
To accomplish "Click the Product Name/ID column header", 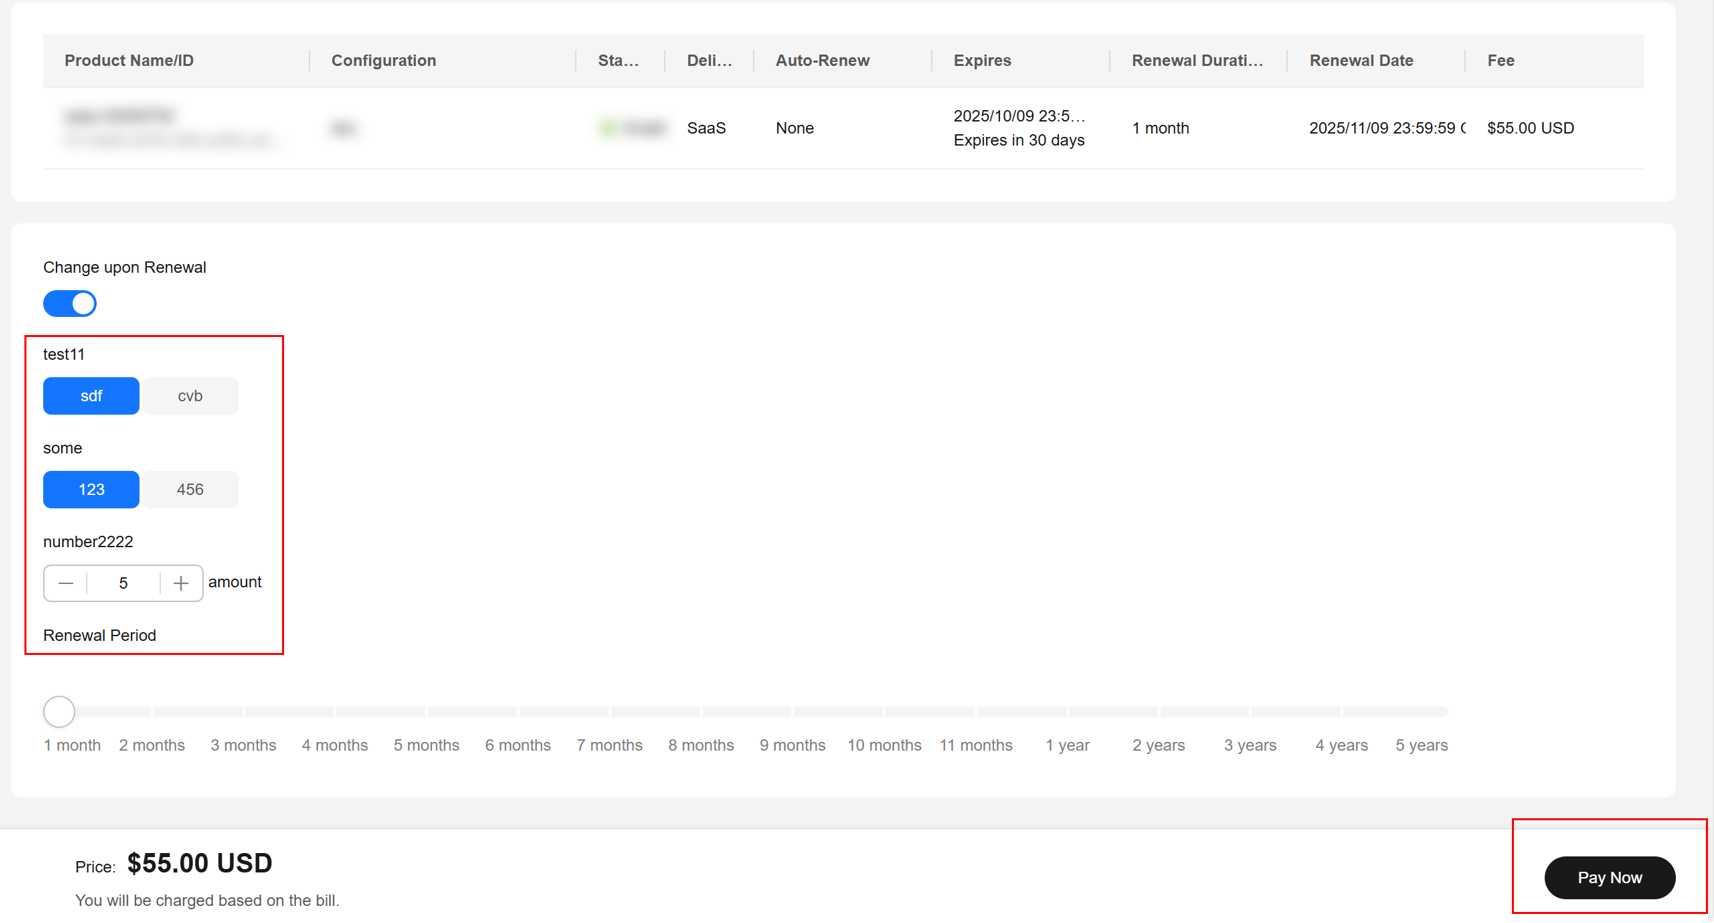I will click(x=129, y=61).
